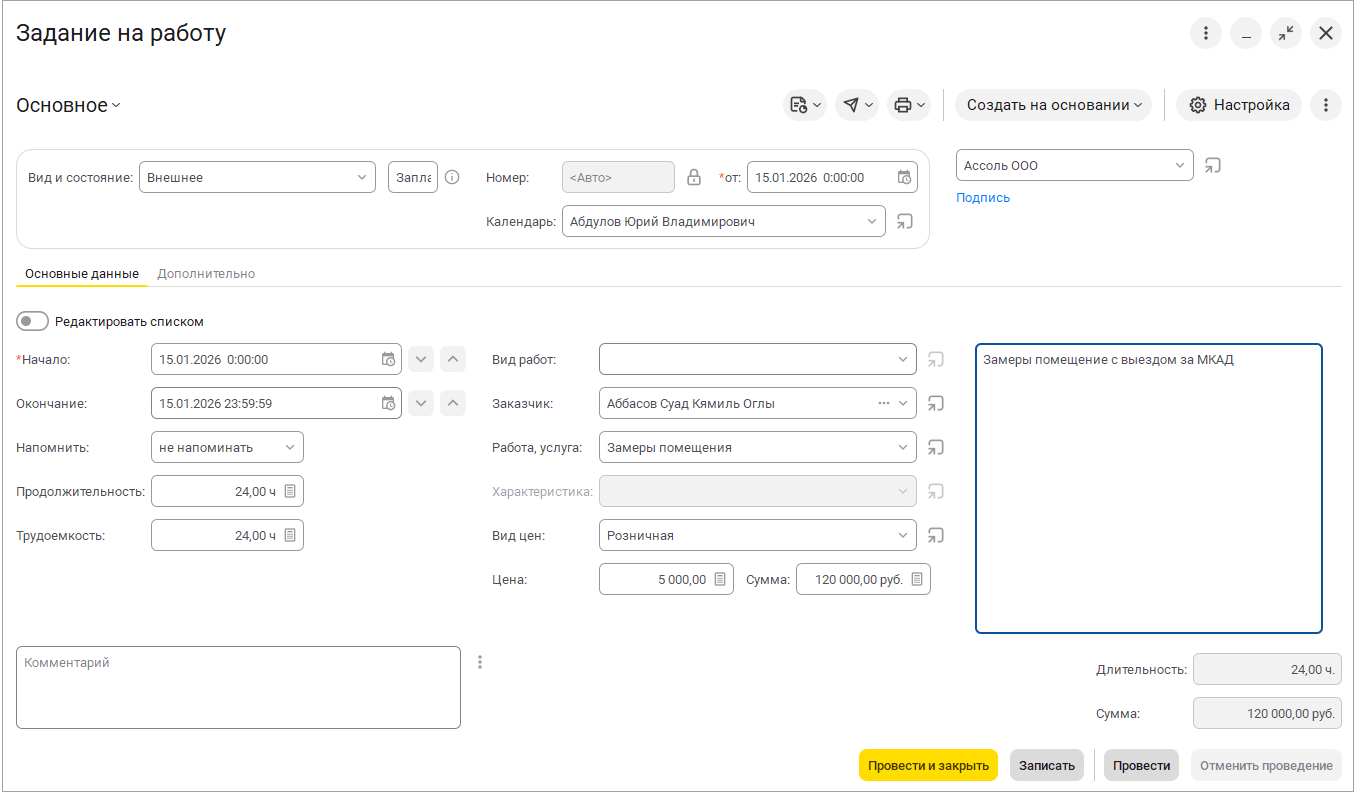This screenshot has width=1354, height=792.
Task: Click info icon next to Запла field
Action: point(452,178)
